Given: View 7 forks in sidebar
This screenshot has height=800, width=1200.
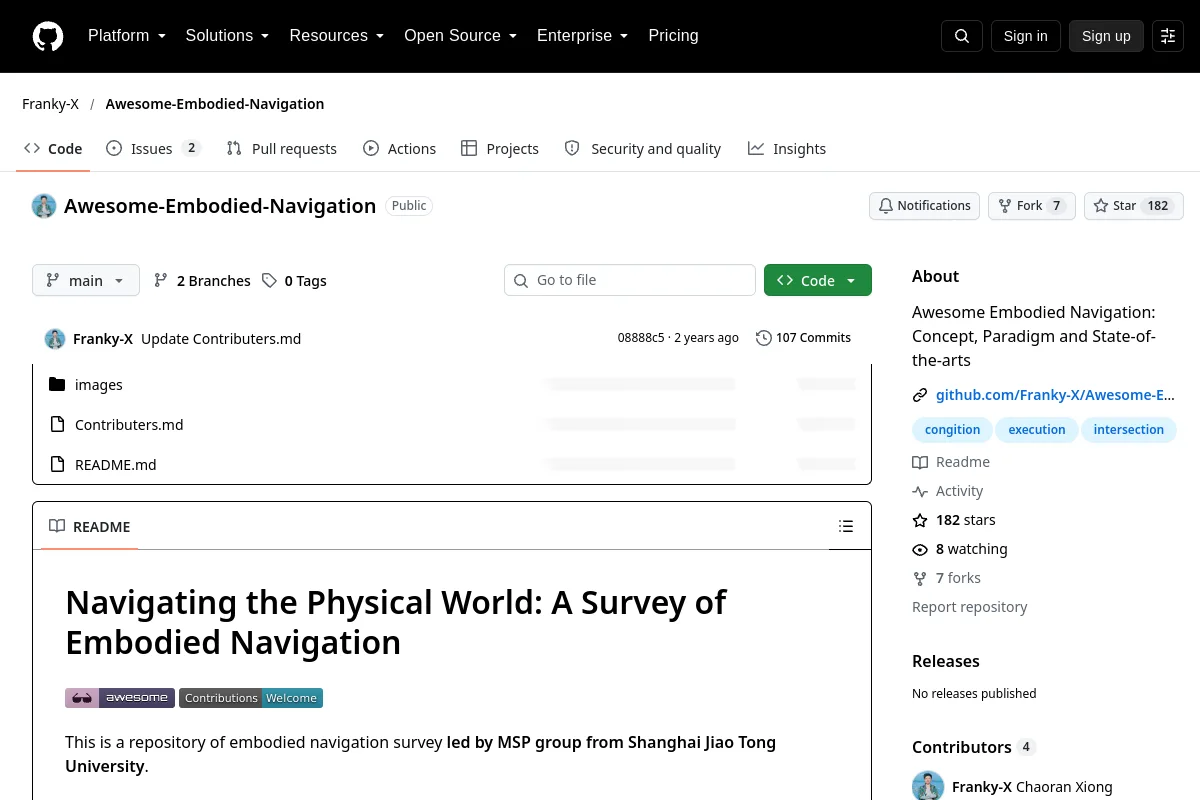Looking at the screenshot, I should point(946,578).
